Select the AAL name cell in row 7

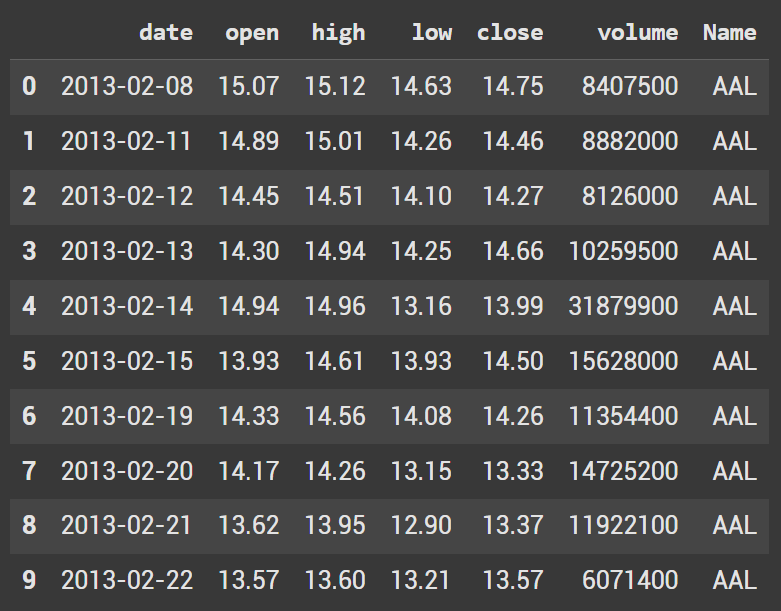[x=735, y=469]
